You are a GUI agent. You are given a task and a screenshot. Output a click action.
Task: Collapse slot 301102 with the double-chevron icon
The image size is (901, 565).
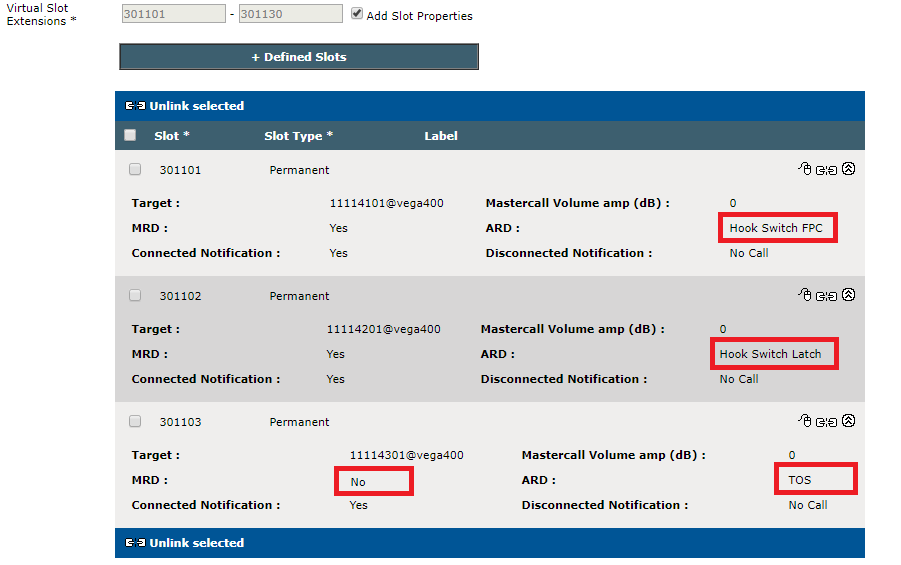(849, 295)
